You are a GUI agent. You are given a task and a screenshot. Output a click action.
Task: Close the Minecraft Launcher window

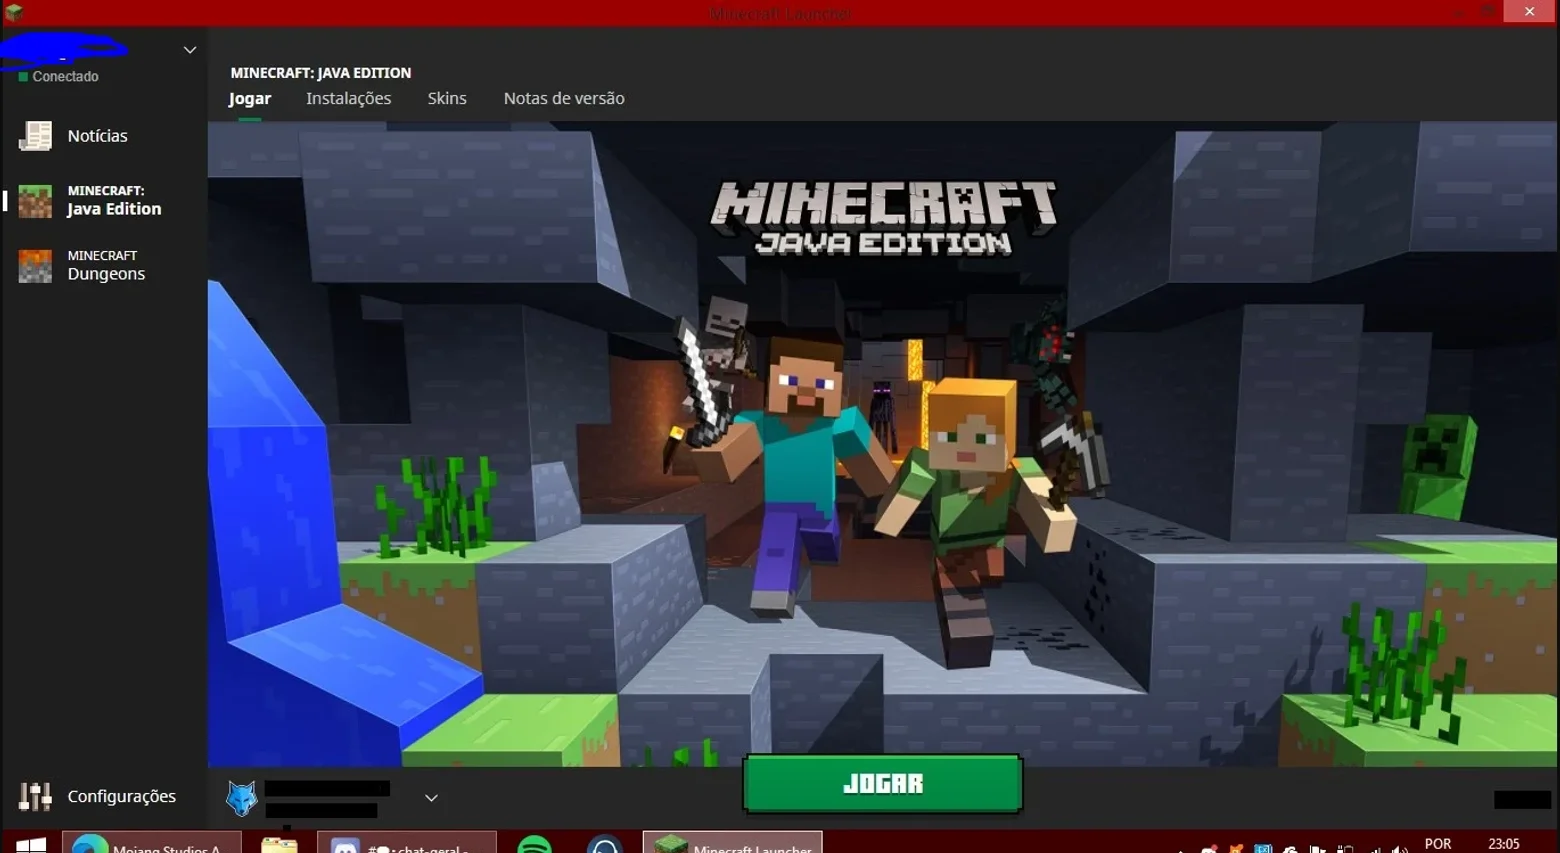[1529, 12]
